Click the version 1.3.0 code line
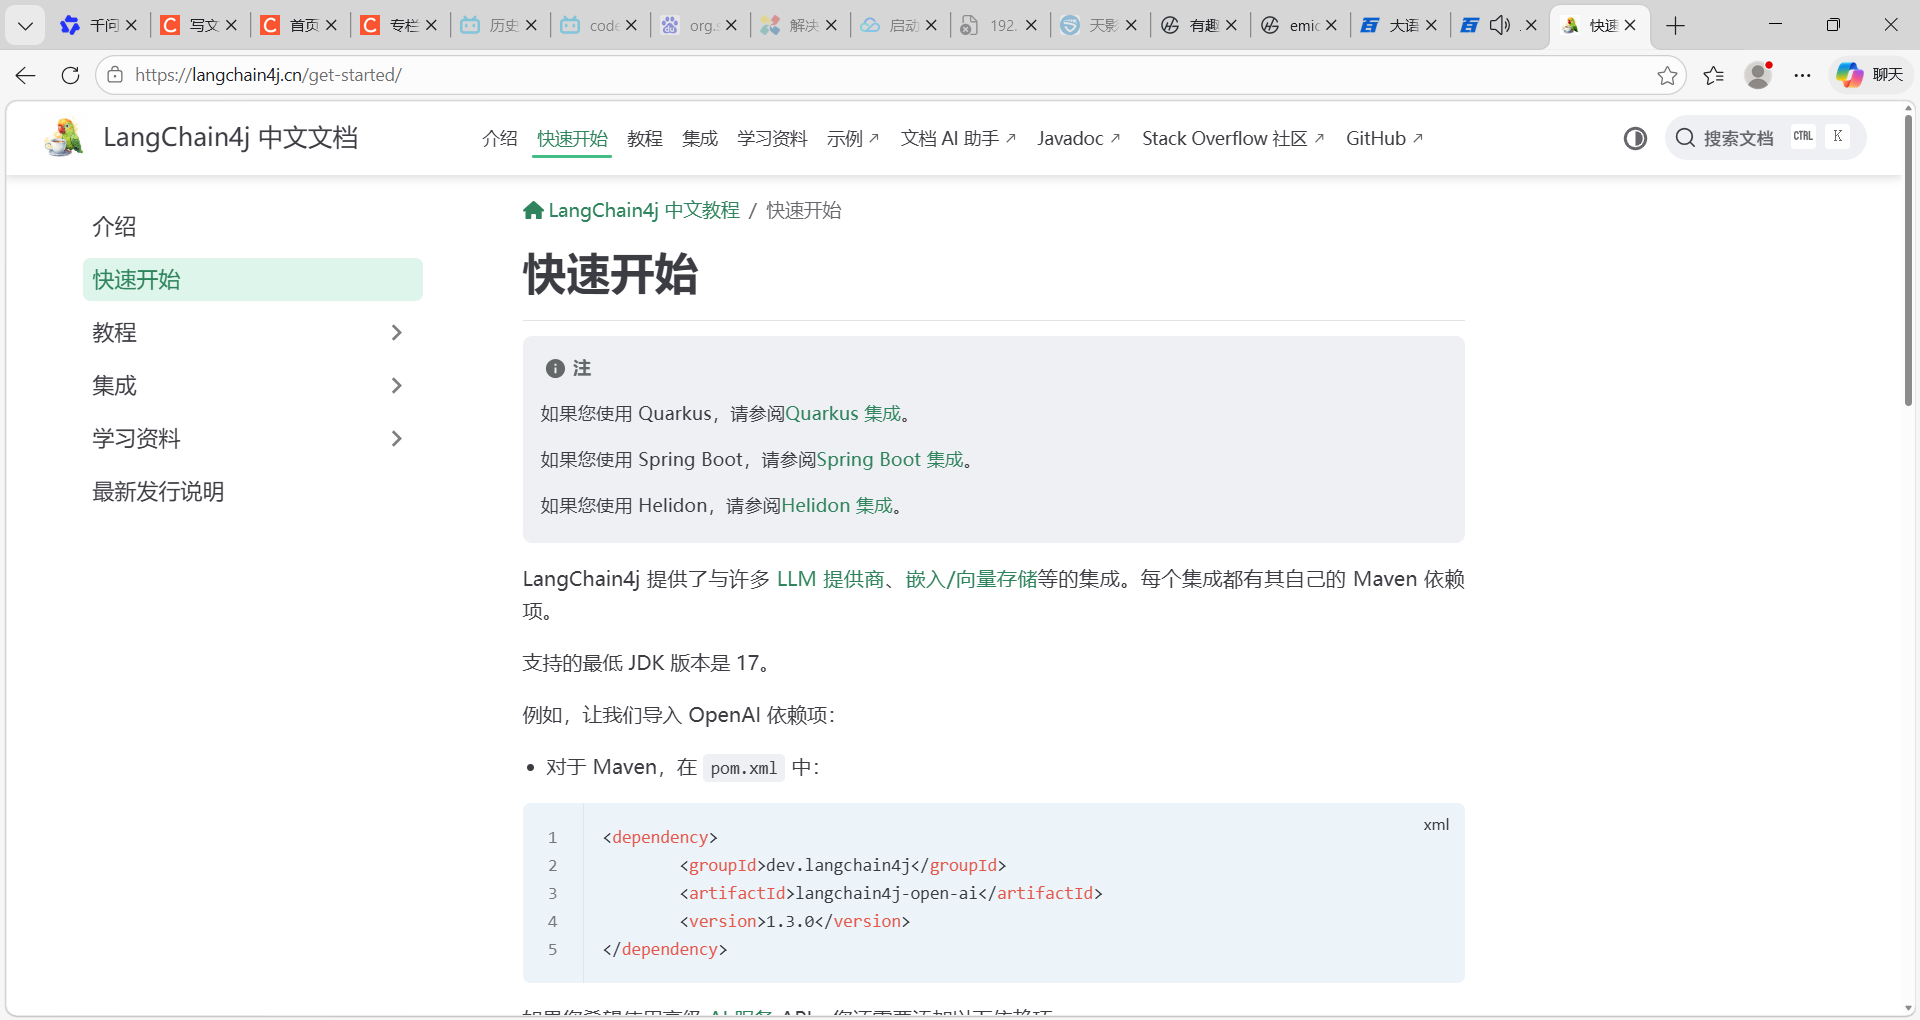Image resolution: width=1920 pixels, height=1020 pixels. click(795, 921)
